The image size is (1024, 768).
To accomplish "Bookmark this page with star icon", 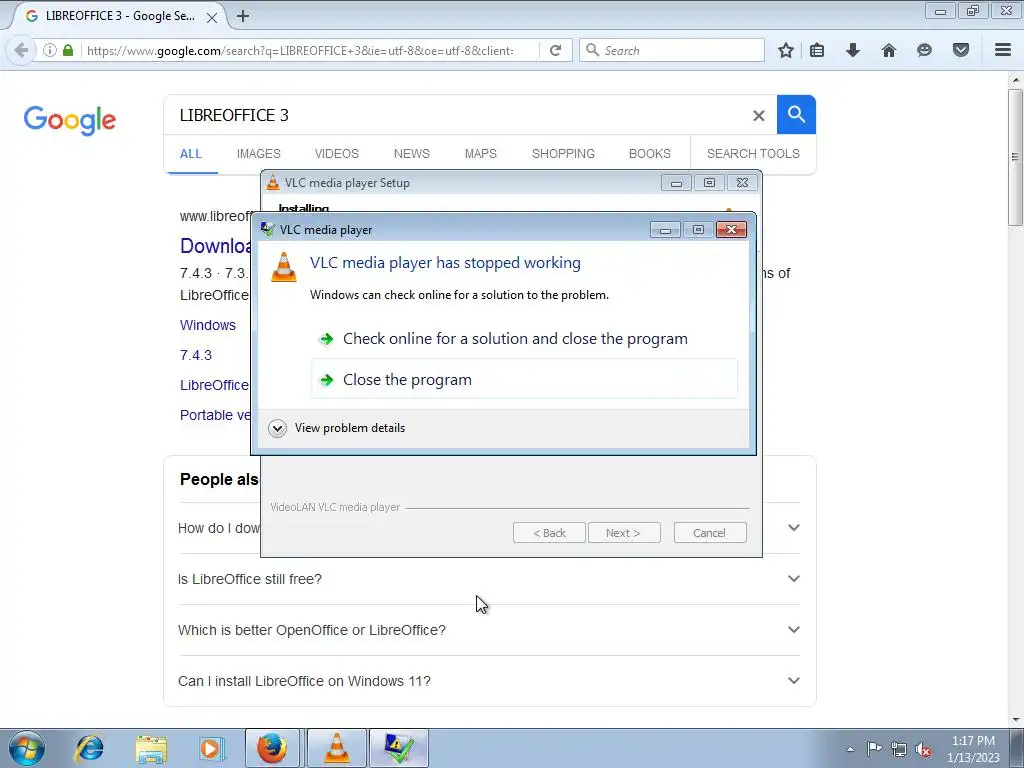I will coord(786,50).
